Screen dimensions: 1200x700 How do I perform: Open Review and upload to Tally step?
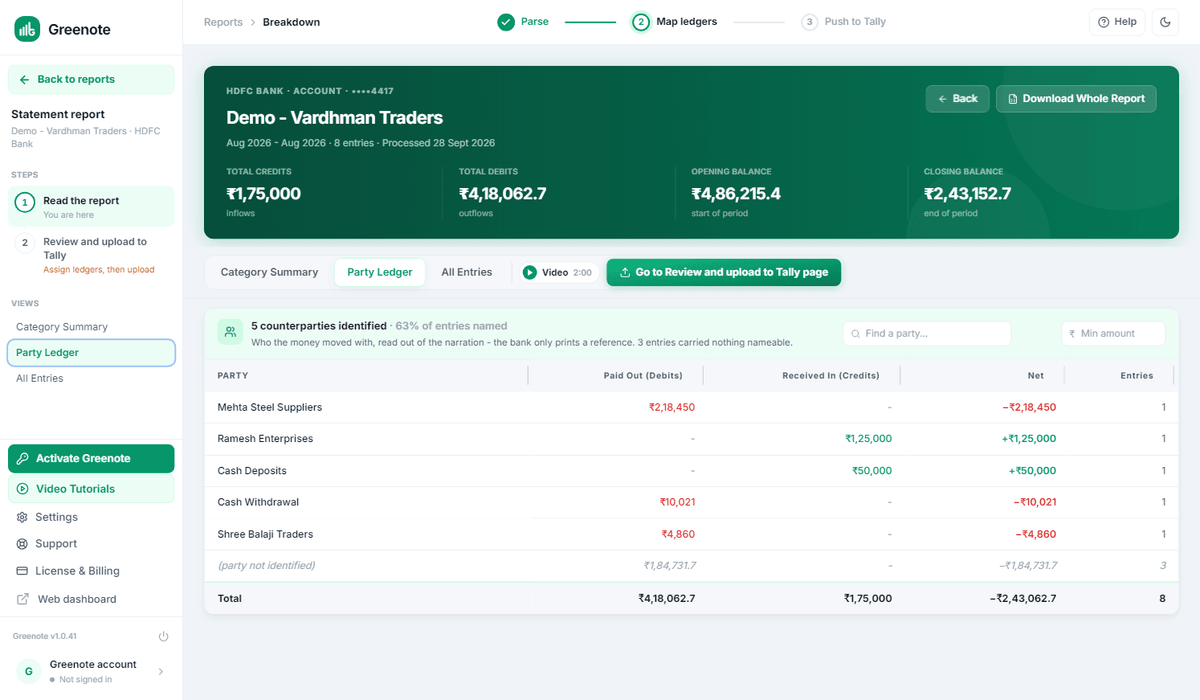(x=91, y=255)
